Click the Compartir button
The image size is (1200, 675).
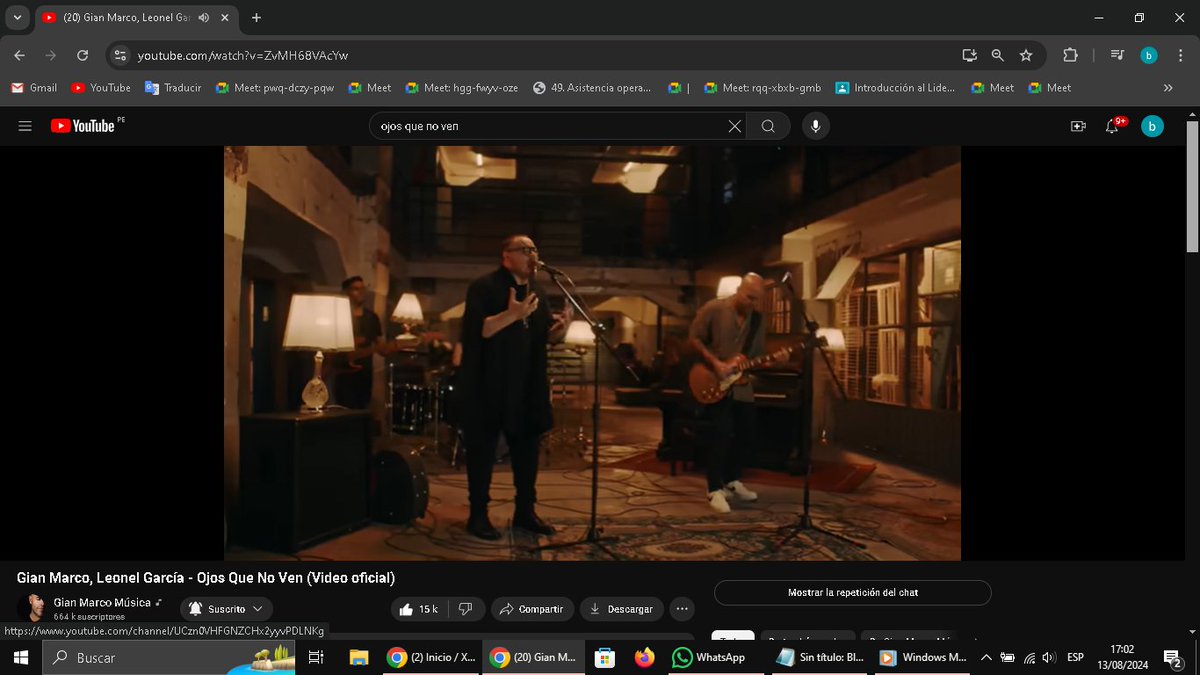[532, 609]
